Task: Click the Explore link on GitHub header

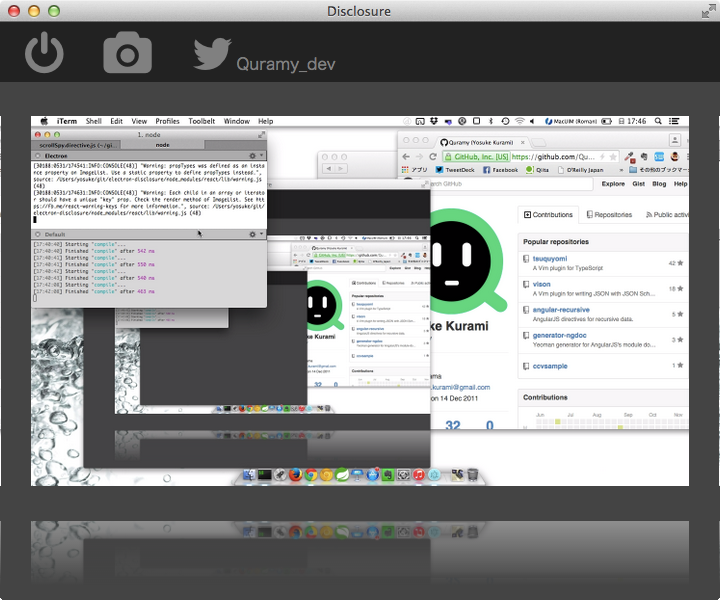Action: (613, 184)
